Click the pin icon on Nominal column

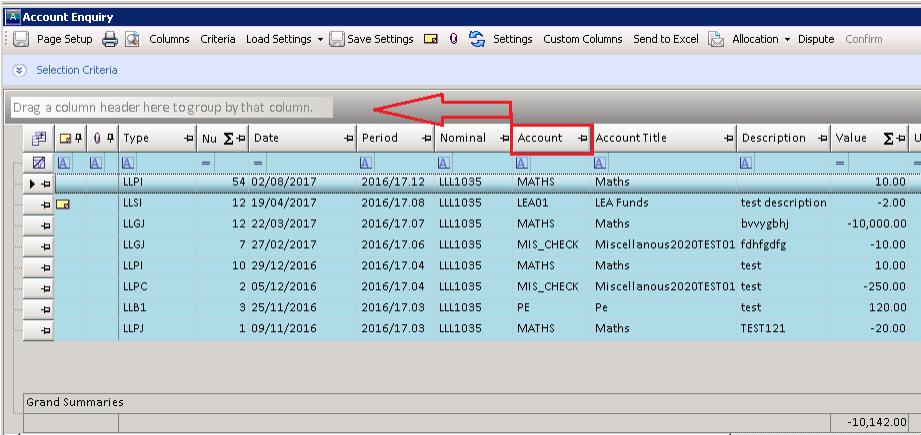coord(504,139)
